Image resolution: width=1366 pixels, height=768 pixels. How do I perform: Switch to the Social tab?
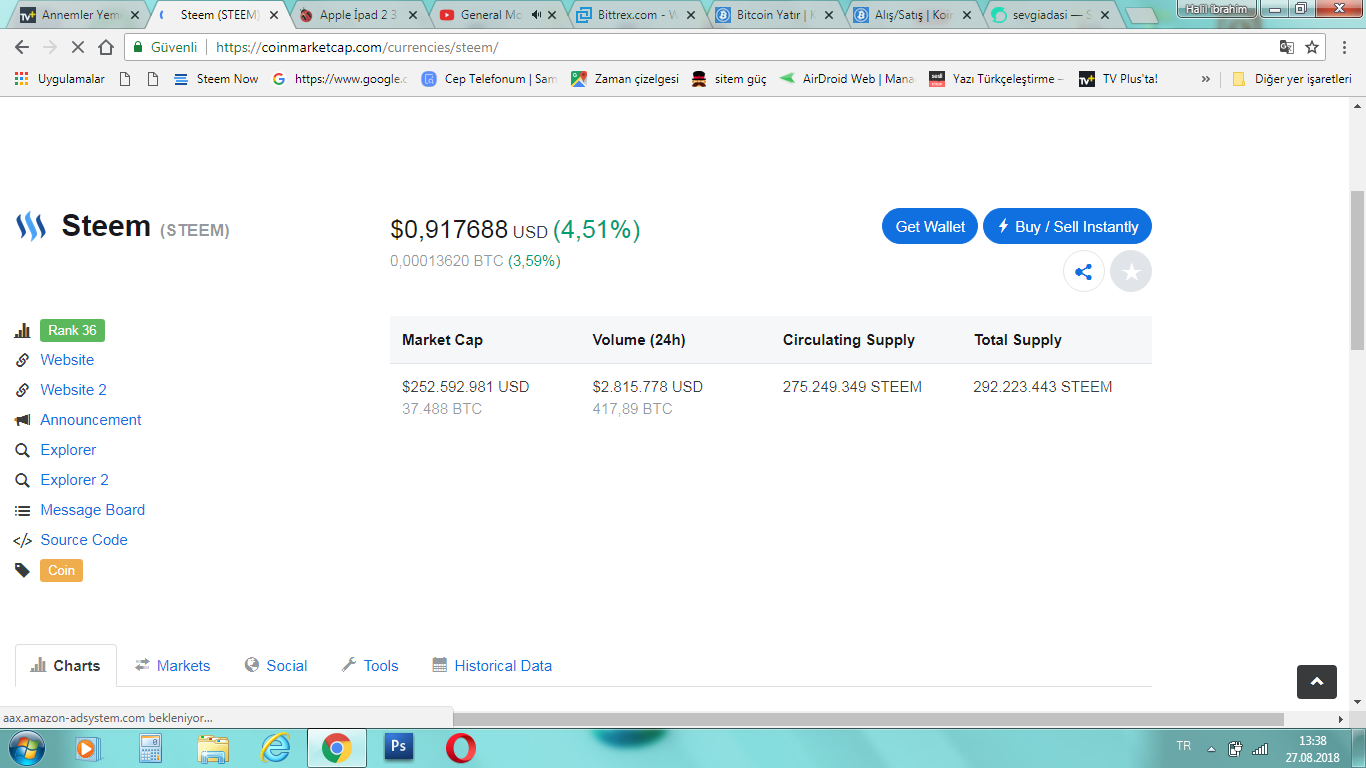[x=275, y=666]
